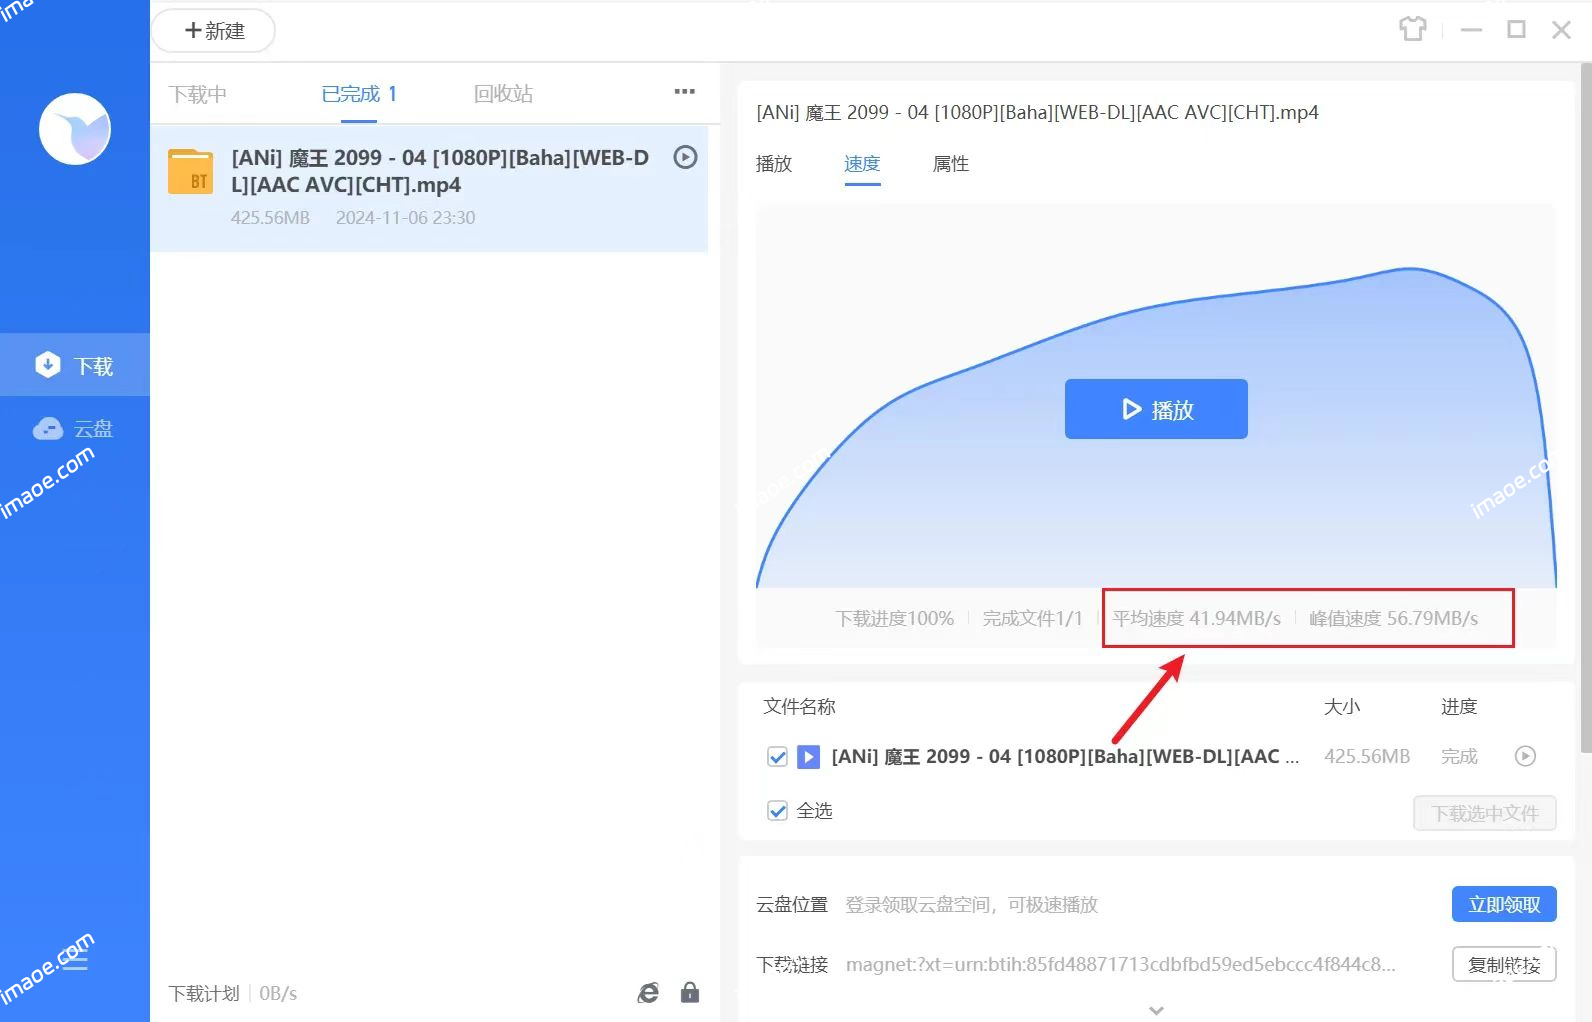Open the skin theme shirt icon
1592x1022 pixels.
coord(1412,29)
